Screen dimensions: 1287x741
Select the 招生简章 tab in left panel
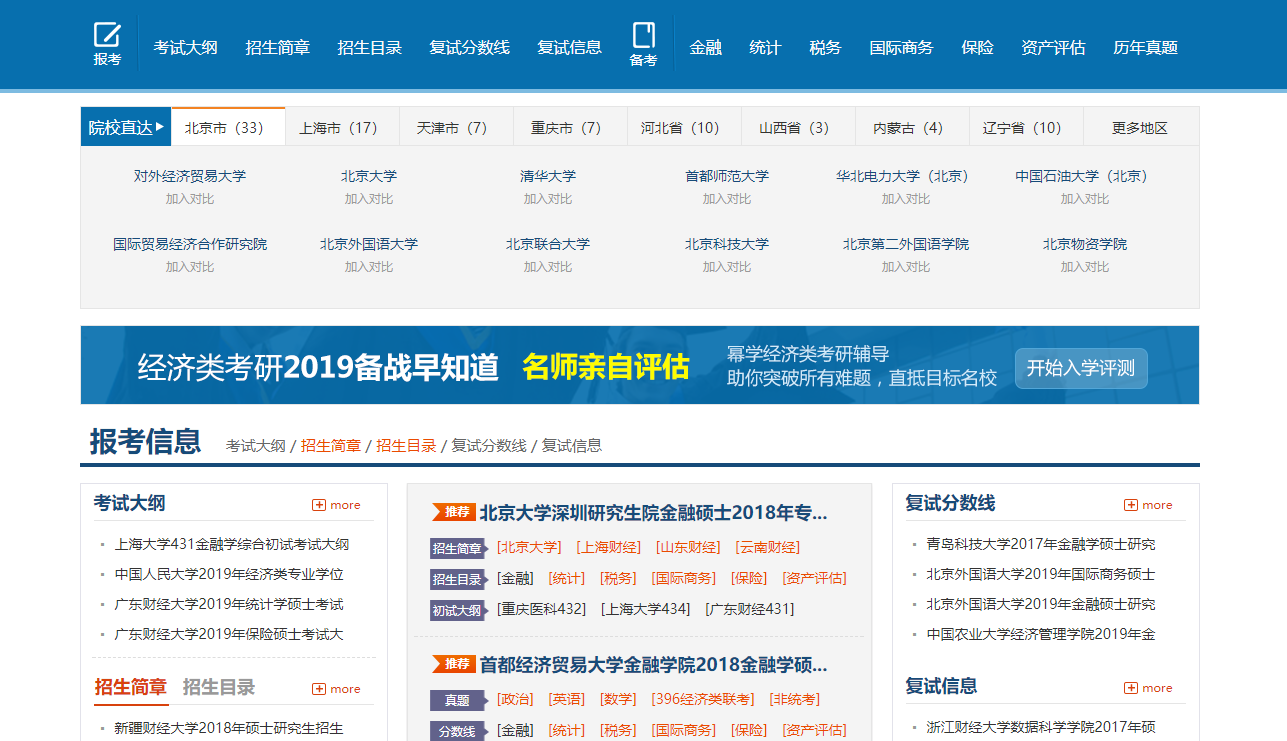point(131,687)
